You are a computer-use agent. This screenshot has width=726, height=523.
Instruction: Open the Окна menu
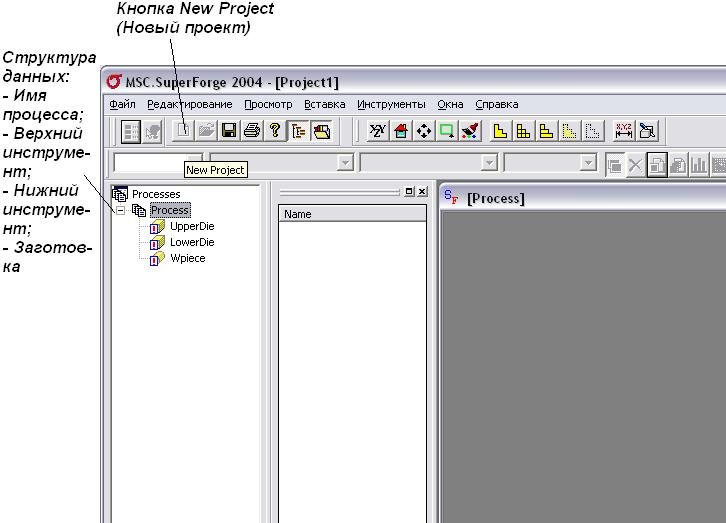click(x=451, y=105)
